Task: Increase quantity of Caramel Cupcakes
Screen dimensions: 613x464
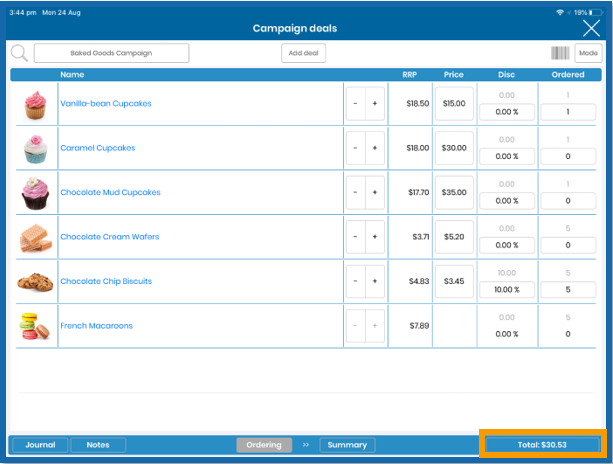Action: click(x=375, y=148)
